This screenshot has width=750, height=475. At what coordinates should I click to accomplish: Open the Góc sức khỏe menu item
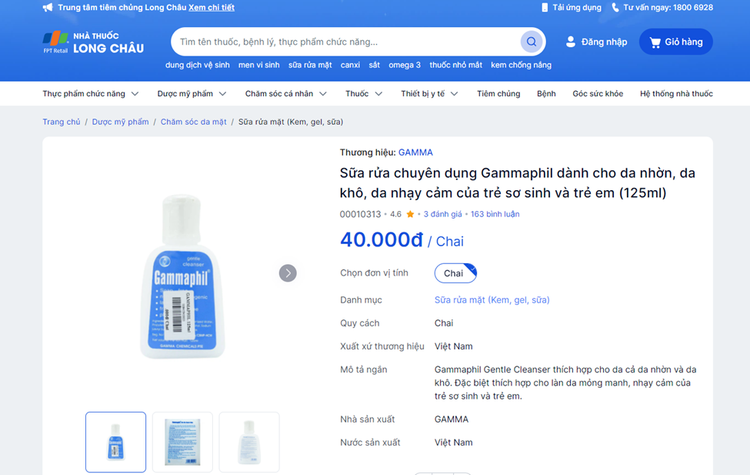[597, 94]
